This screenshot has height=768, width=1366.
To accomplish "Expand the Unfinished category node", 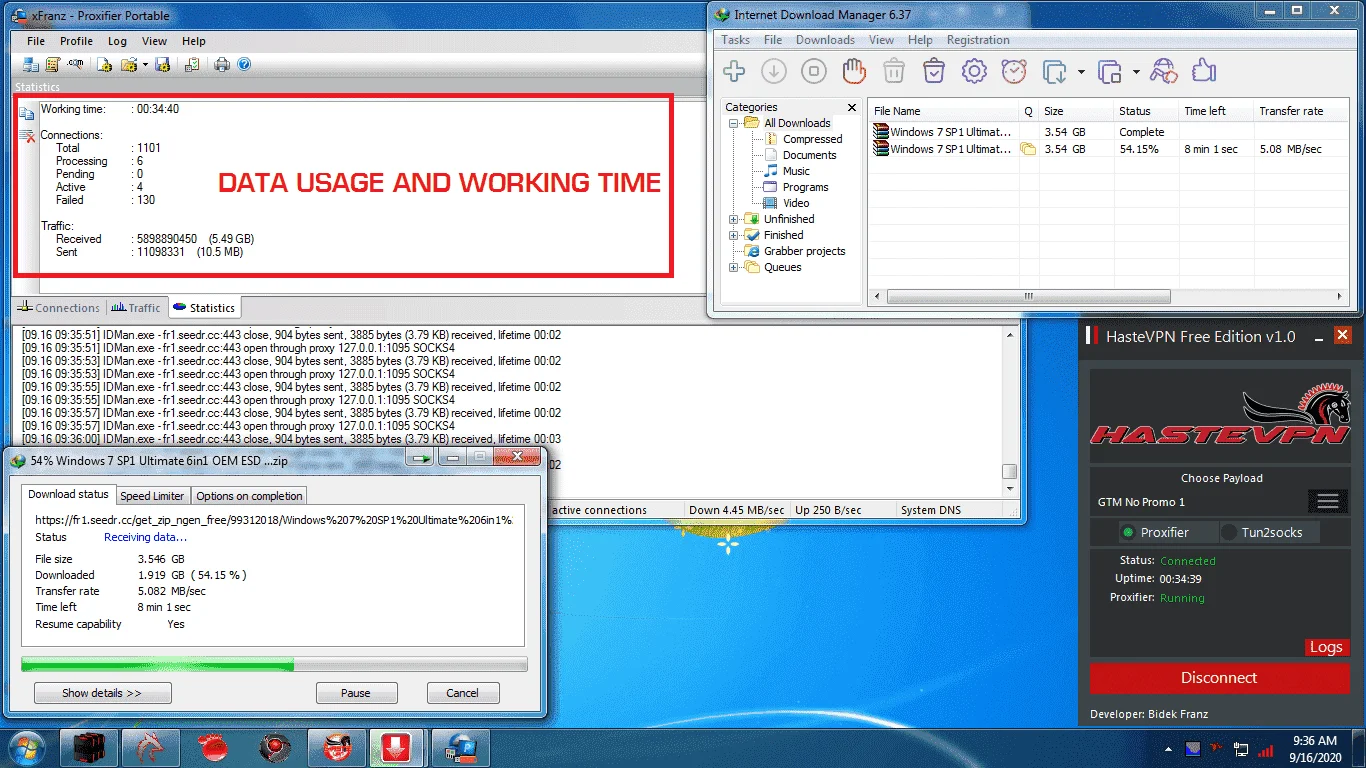I will pos(734,219).
